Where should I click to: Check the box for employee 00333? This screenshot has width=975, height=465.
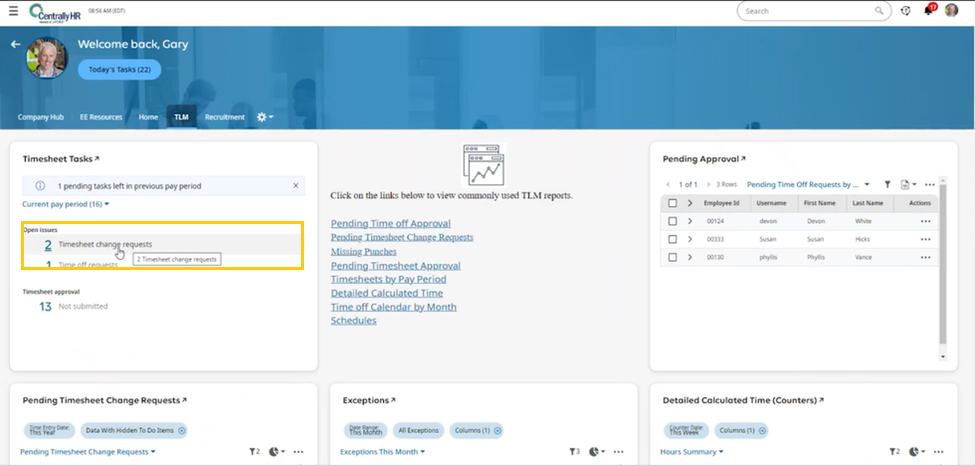(672, 239)
